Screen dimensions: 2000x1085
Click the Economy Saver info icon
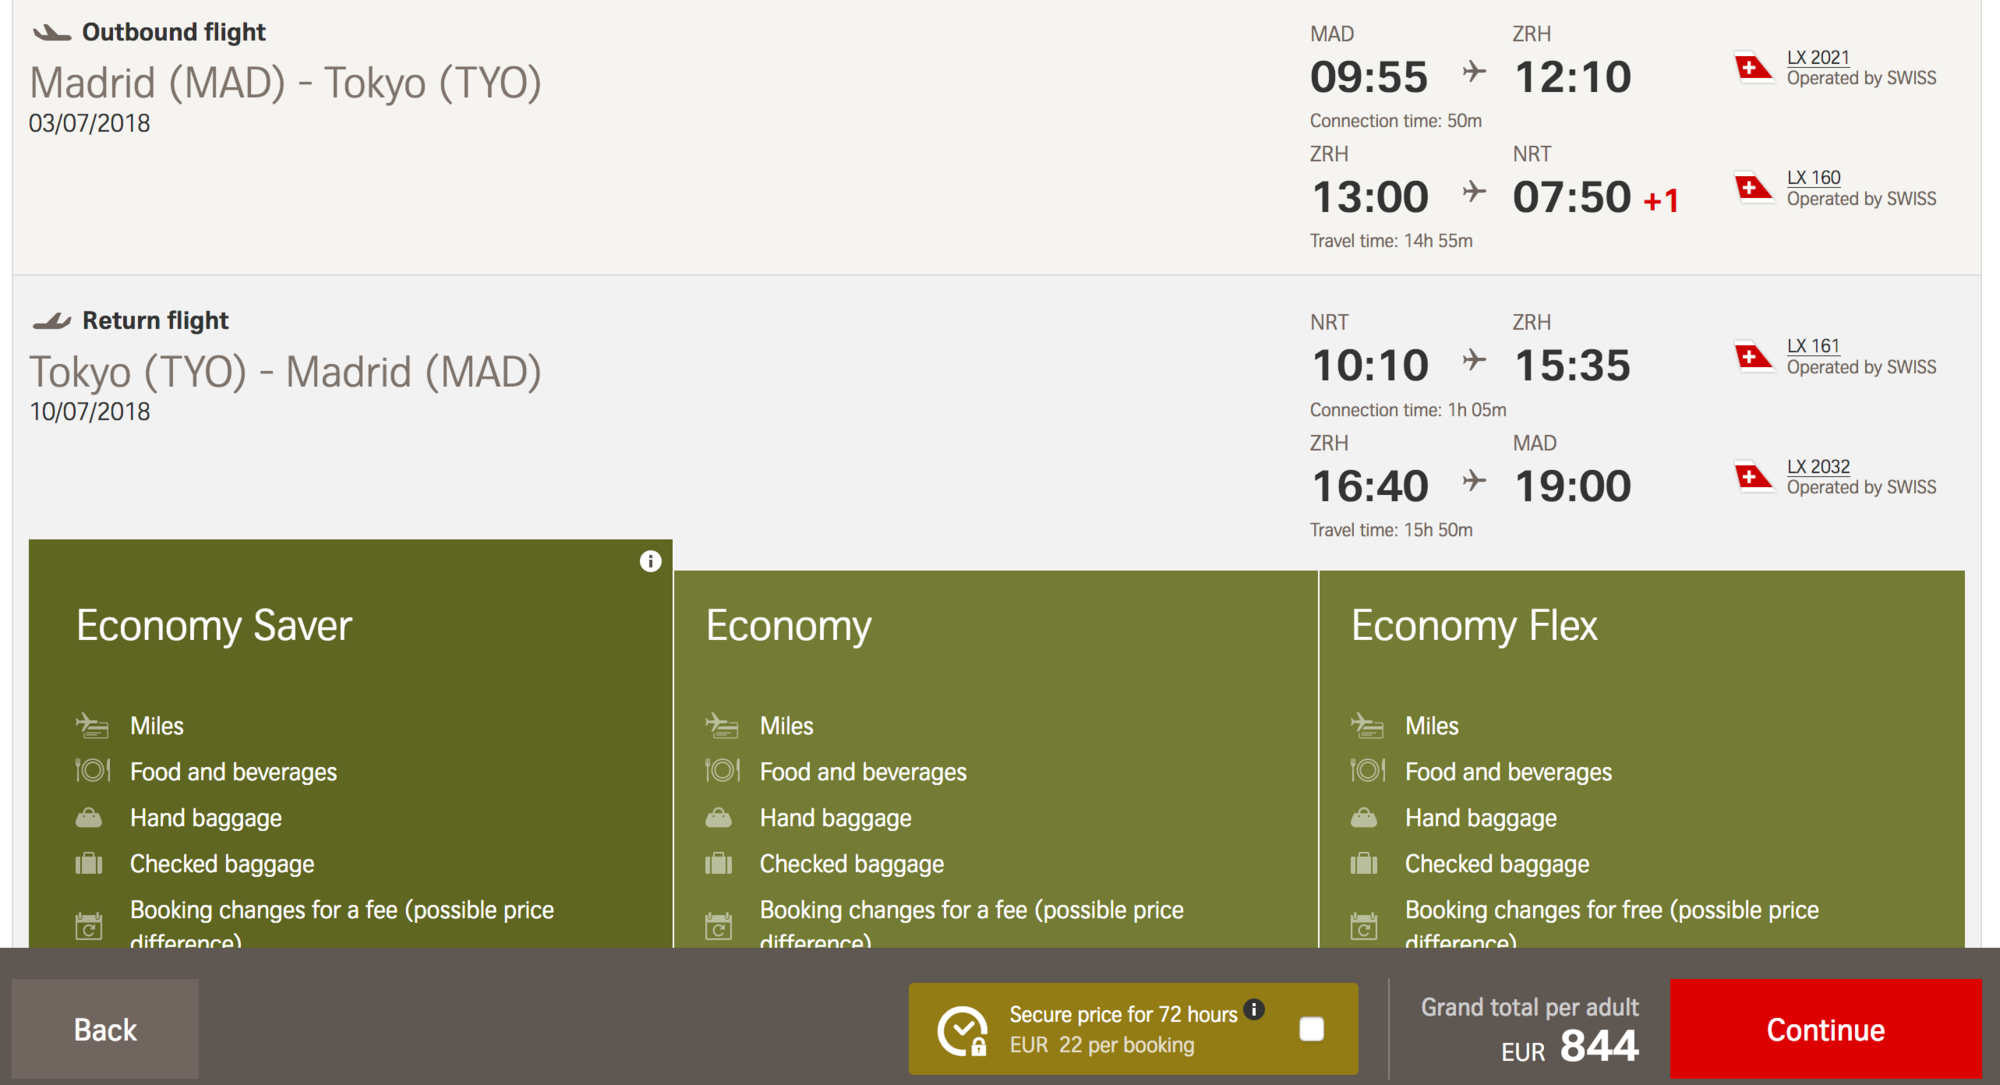click(x=650, y=561)
